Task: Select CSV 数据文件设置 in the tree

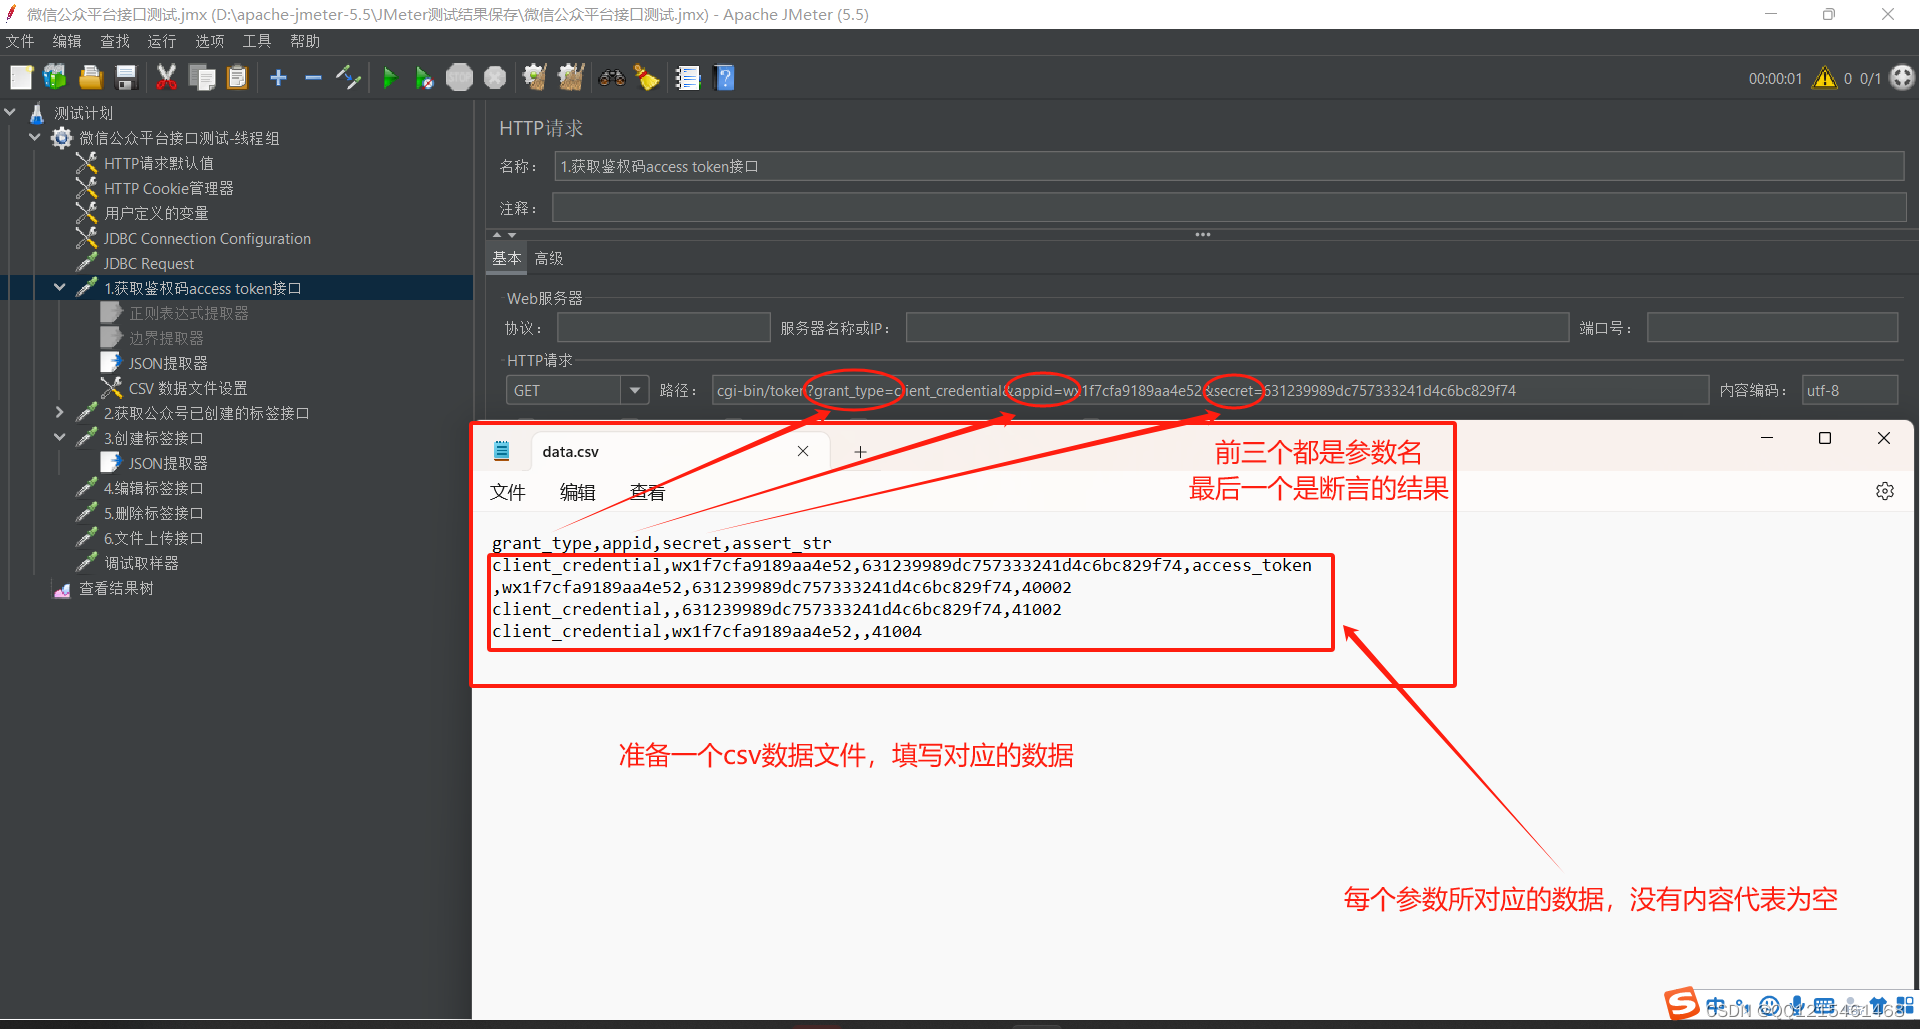Action: (x=188, y=388)
